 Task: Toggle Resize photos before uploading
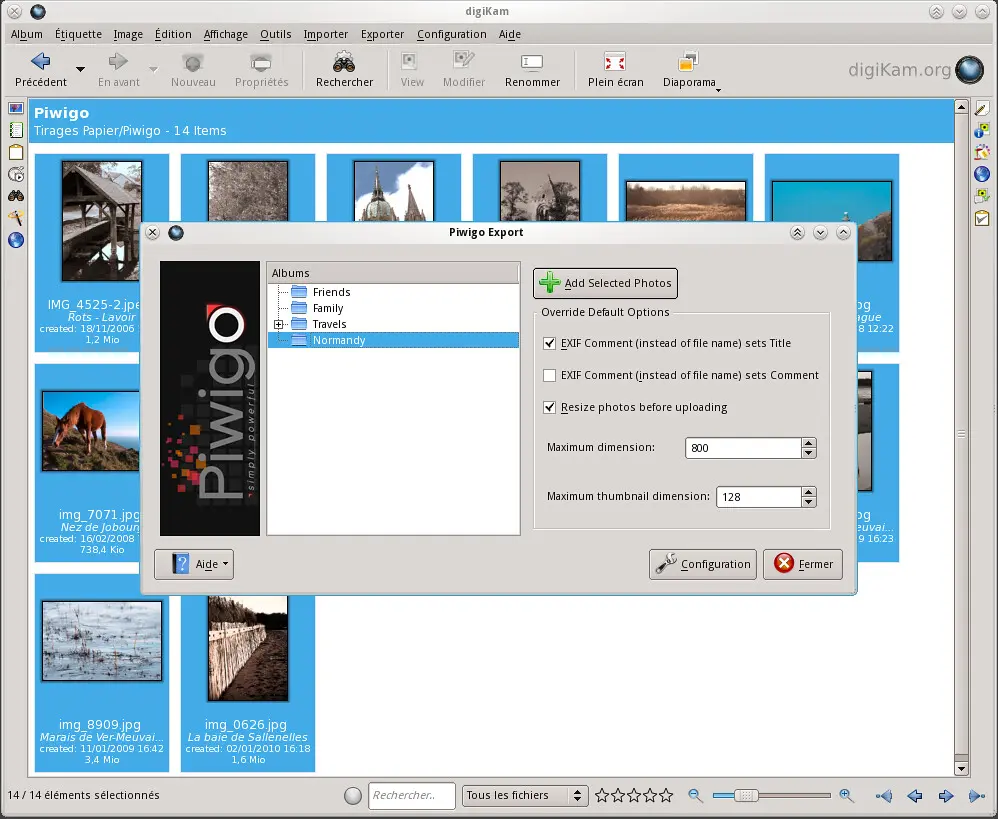click(x=549, y=407)
